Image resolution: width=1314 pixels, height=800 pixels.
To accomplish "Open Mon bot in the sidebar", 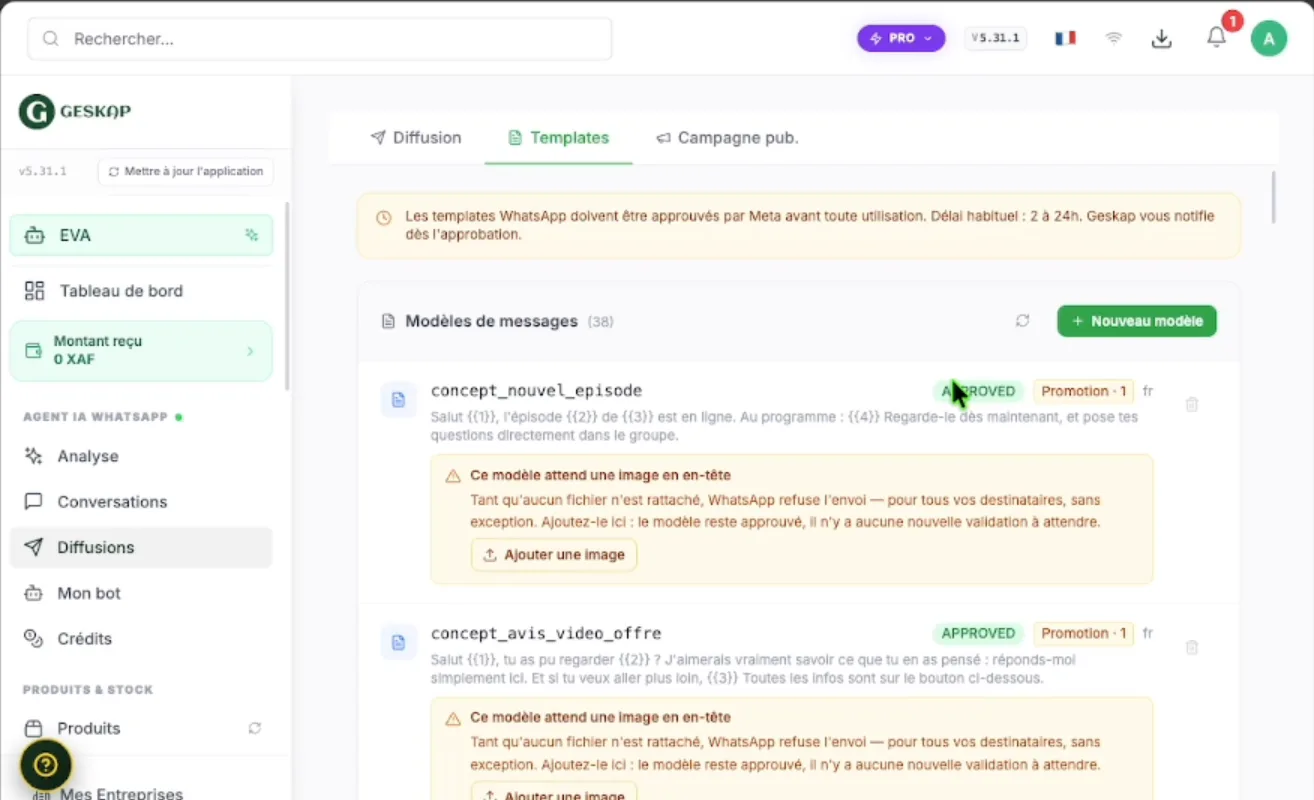I will (x=141, y=593).
